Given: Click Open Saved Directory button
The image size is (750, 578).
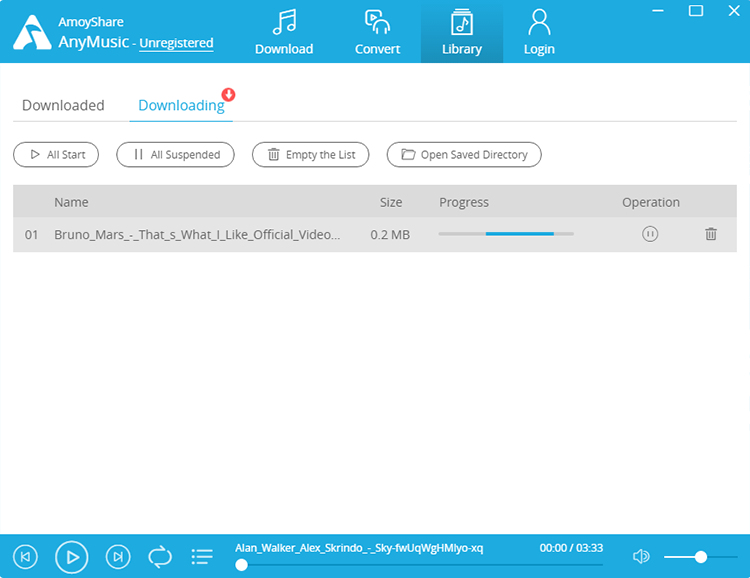Looking at the screenshot, I should click(x=464, y=155).
